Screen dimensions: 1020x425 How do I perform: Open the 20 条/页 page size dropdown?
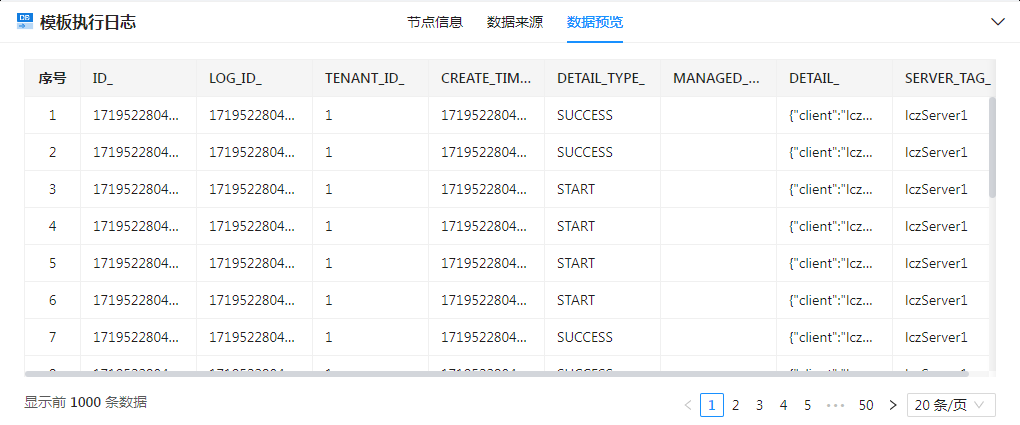click(x=951, y=405)
